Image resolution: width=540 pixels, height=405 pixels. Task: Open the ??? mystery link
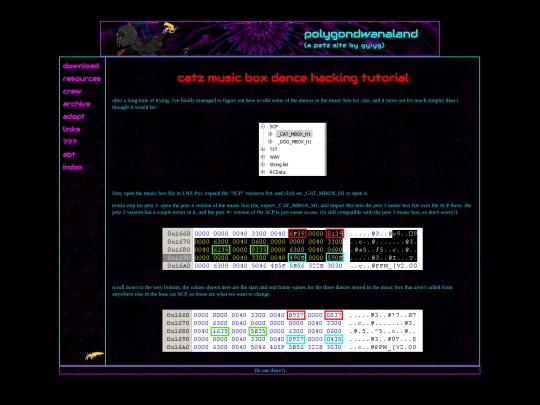pyautogui.click(x=70, y=142)
